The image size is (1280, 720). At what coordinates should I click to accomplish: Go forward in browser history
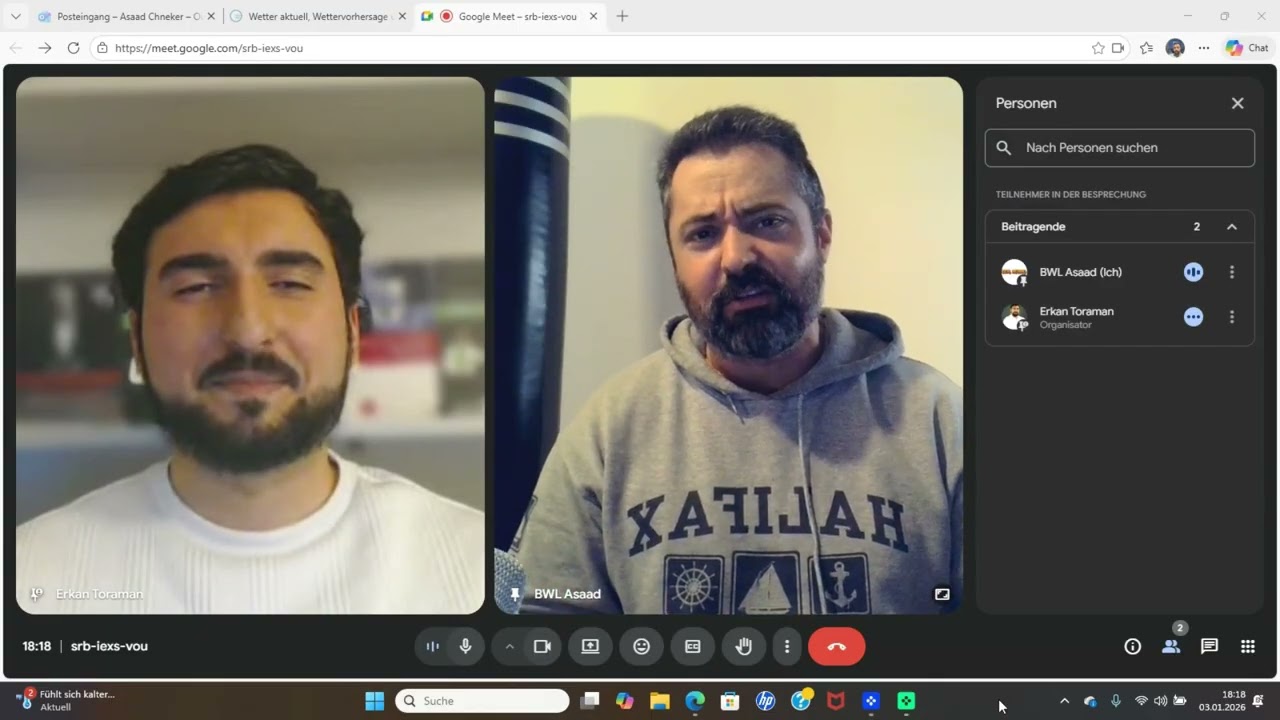coord(44,48)
